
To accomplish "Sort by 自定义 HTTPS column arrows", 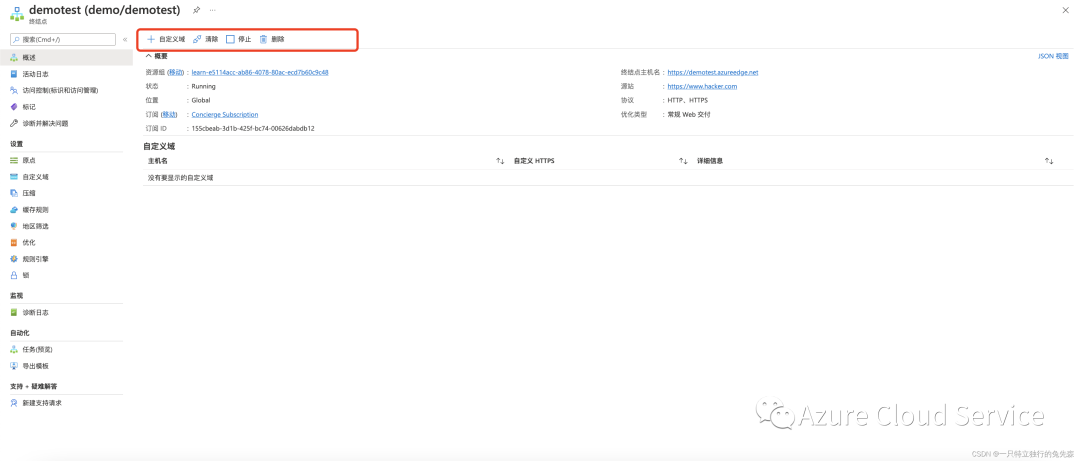I will pos(683,161).
